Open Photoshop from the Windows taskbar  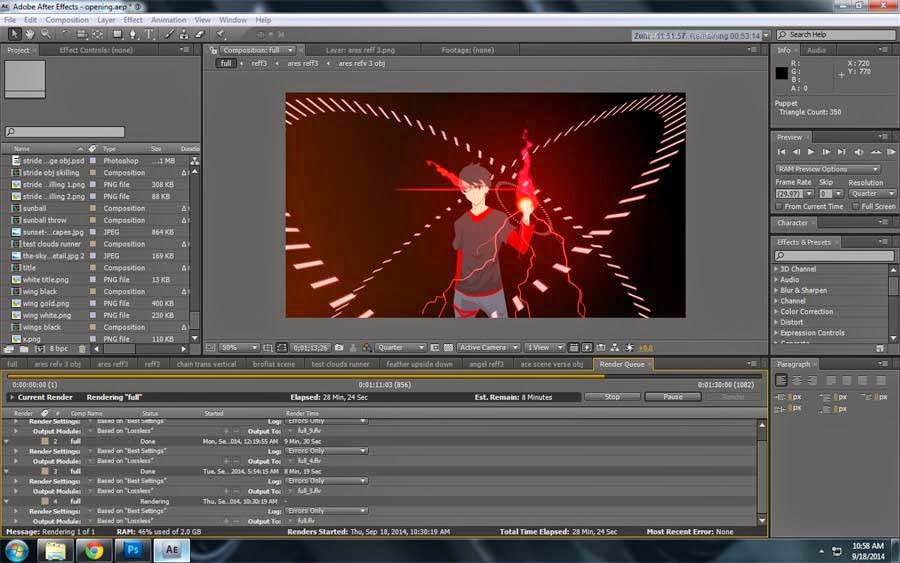point(133,550)
